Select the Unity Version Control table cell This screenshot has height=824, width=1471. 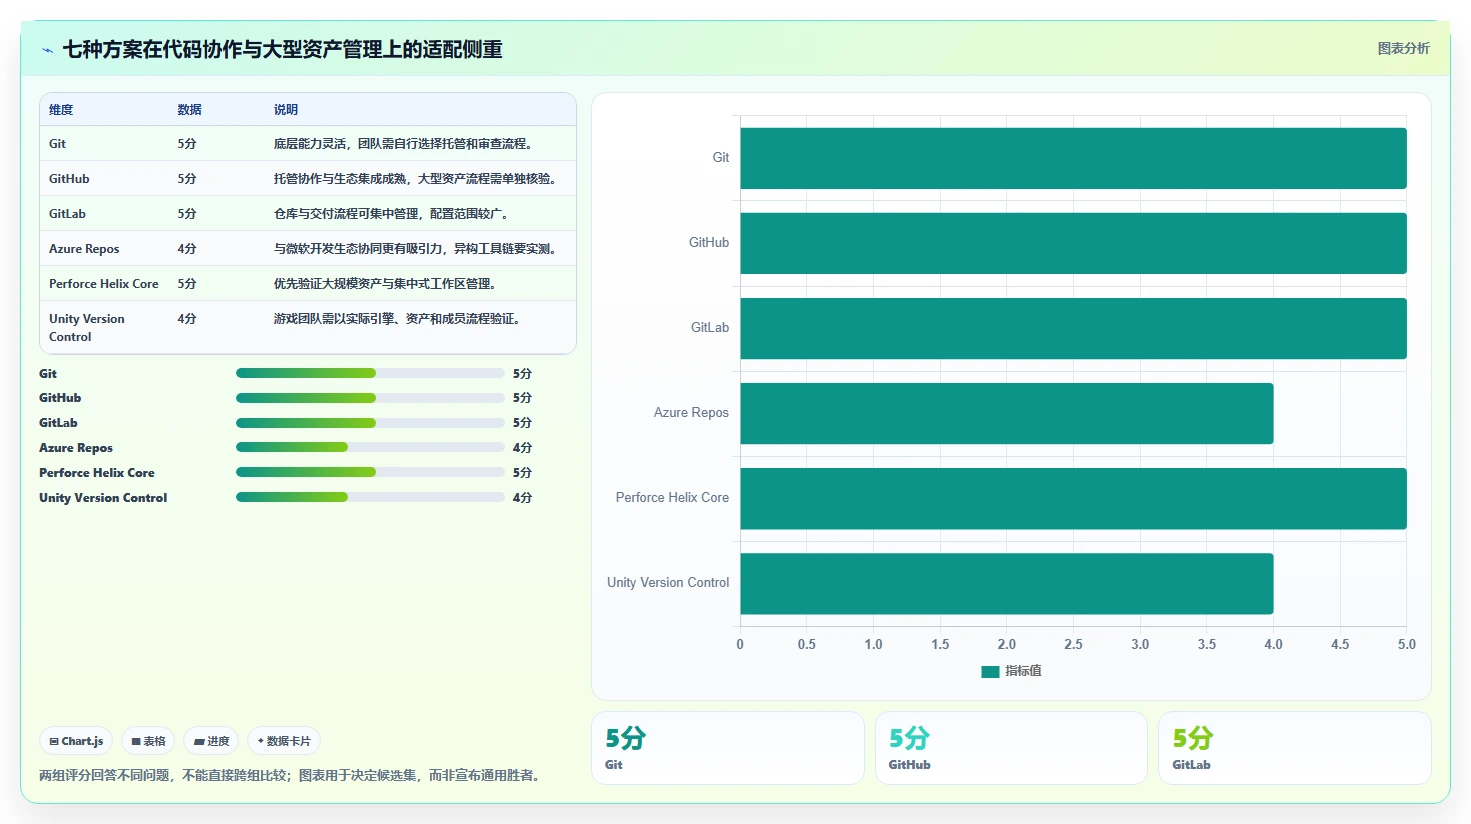(x=87, y=328)
